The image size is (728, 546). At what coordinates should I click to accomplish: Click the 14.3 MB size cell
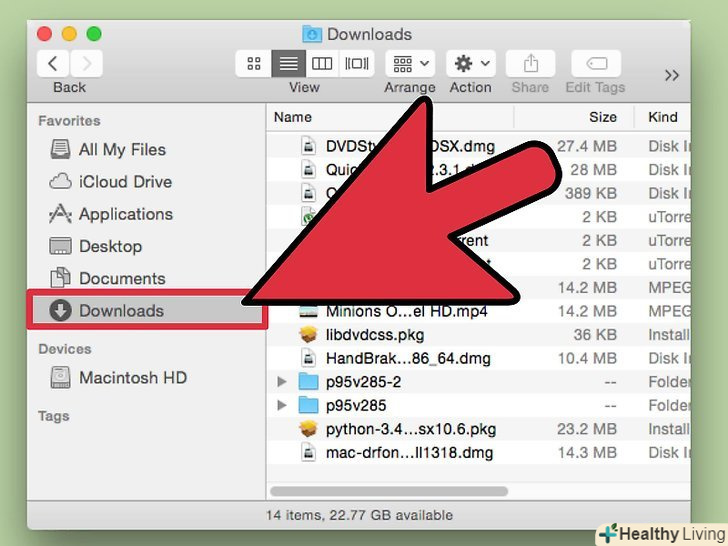[x=587, y=453]
